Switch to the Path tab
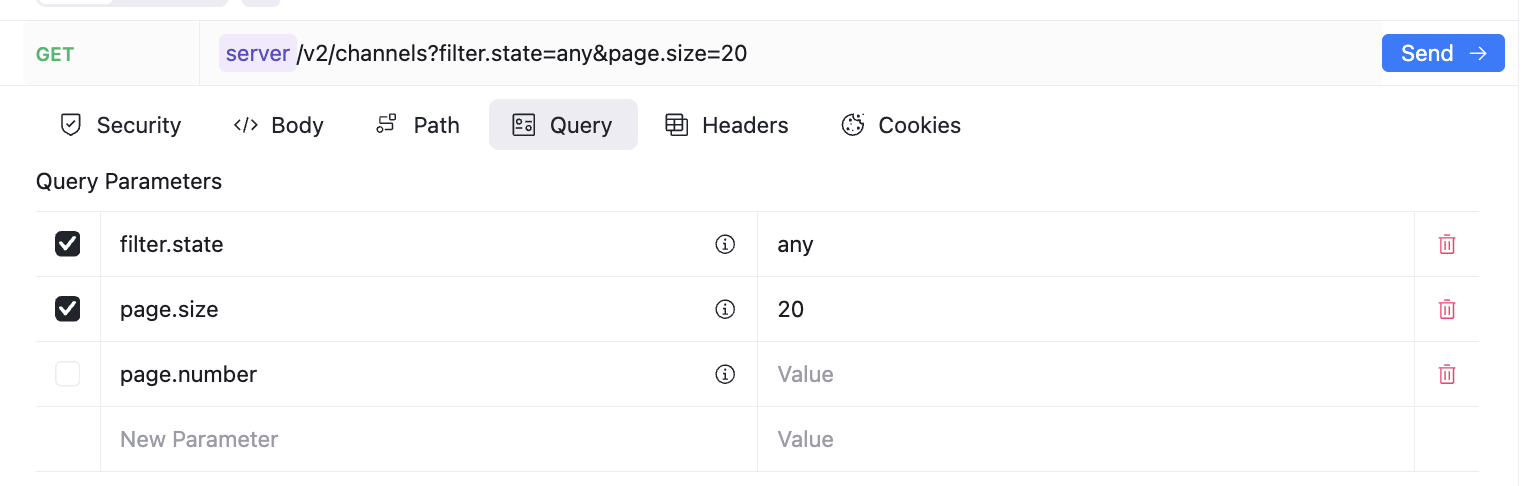Screen dimensions: 1526x486 click(418, 125)
